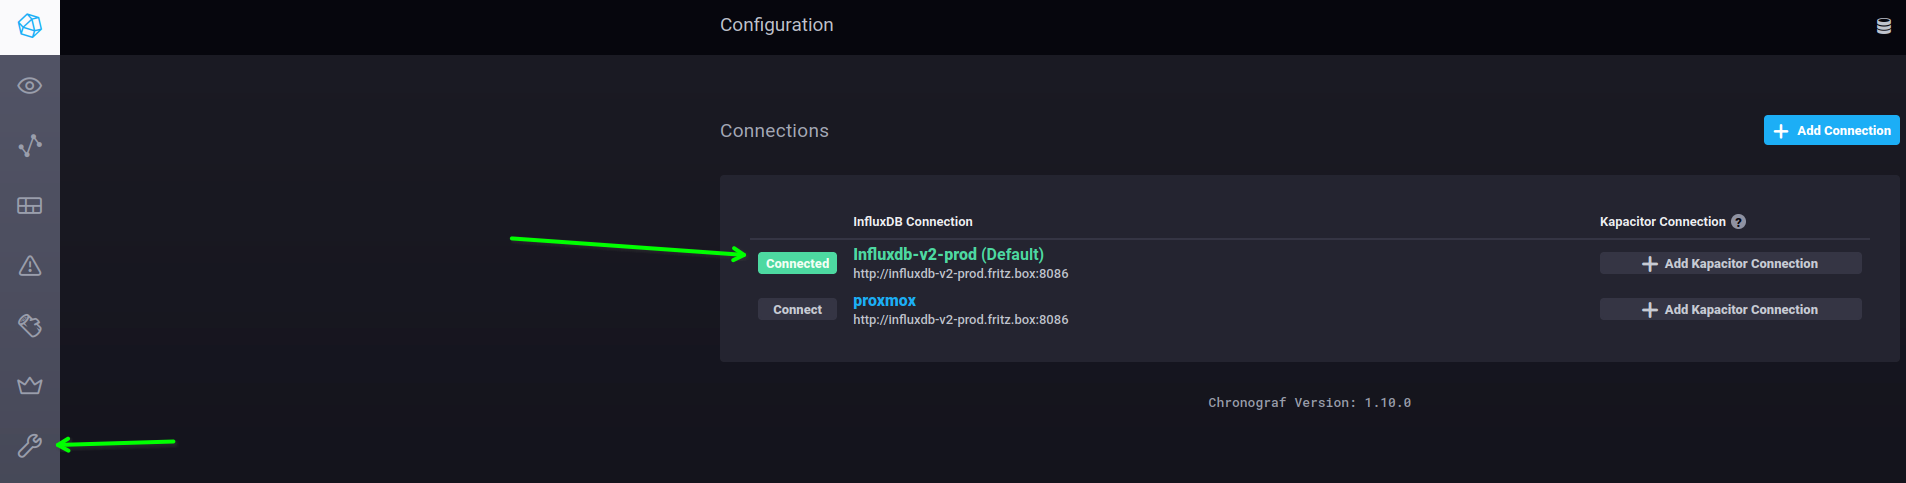The height and width of the screenshot is (483, 1906).
Task: Connect to the proxmox source
Action: (797, 310)
